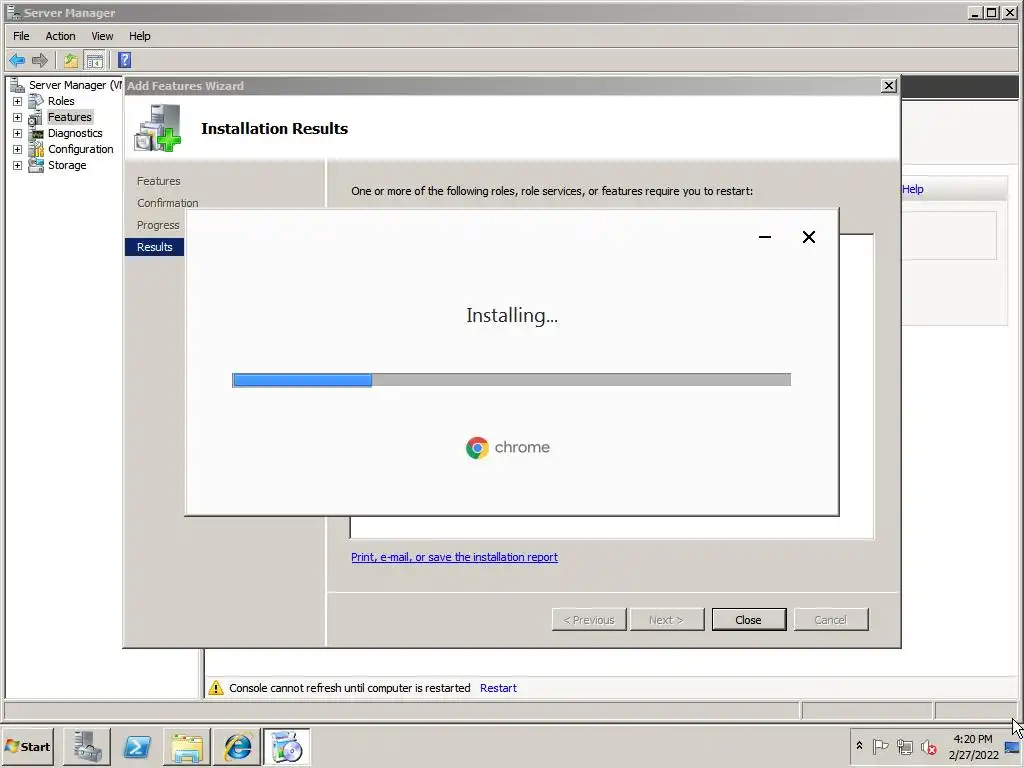Click the Help link in right pane
This screenshot has width=1024, height=768.
912,189
